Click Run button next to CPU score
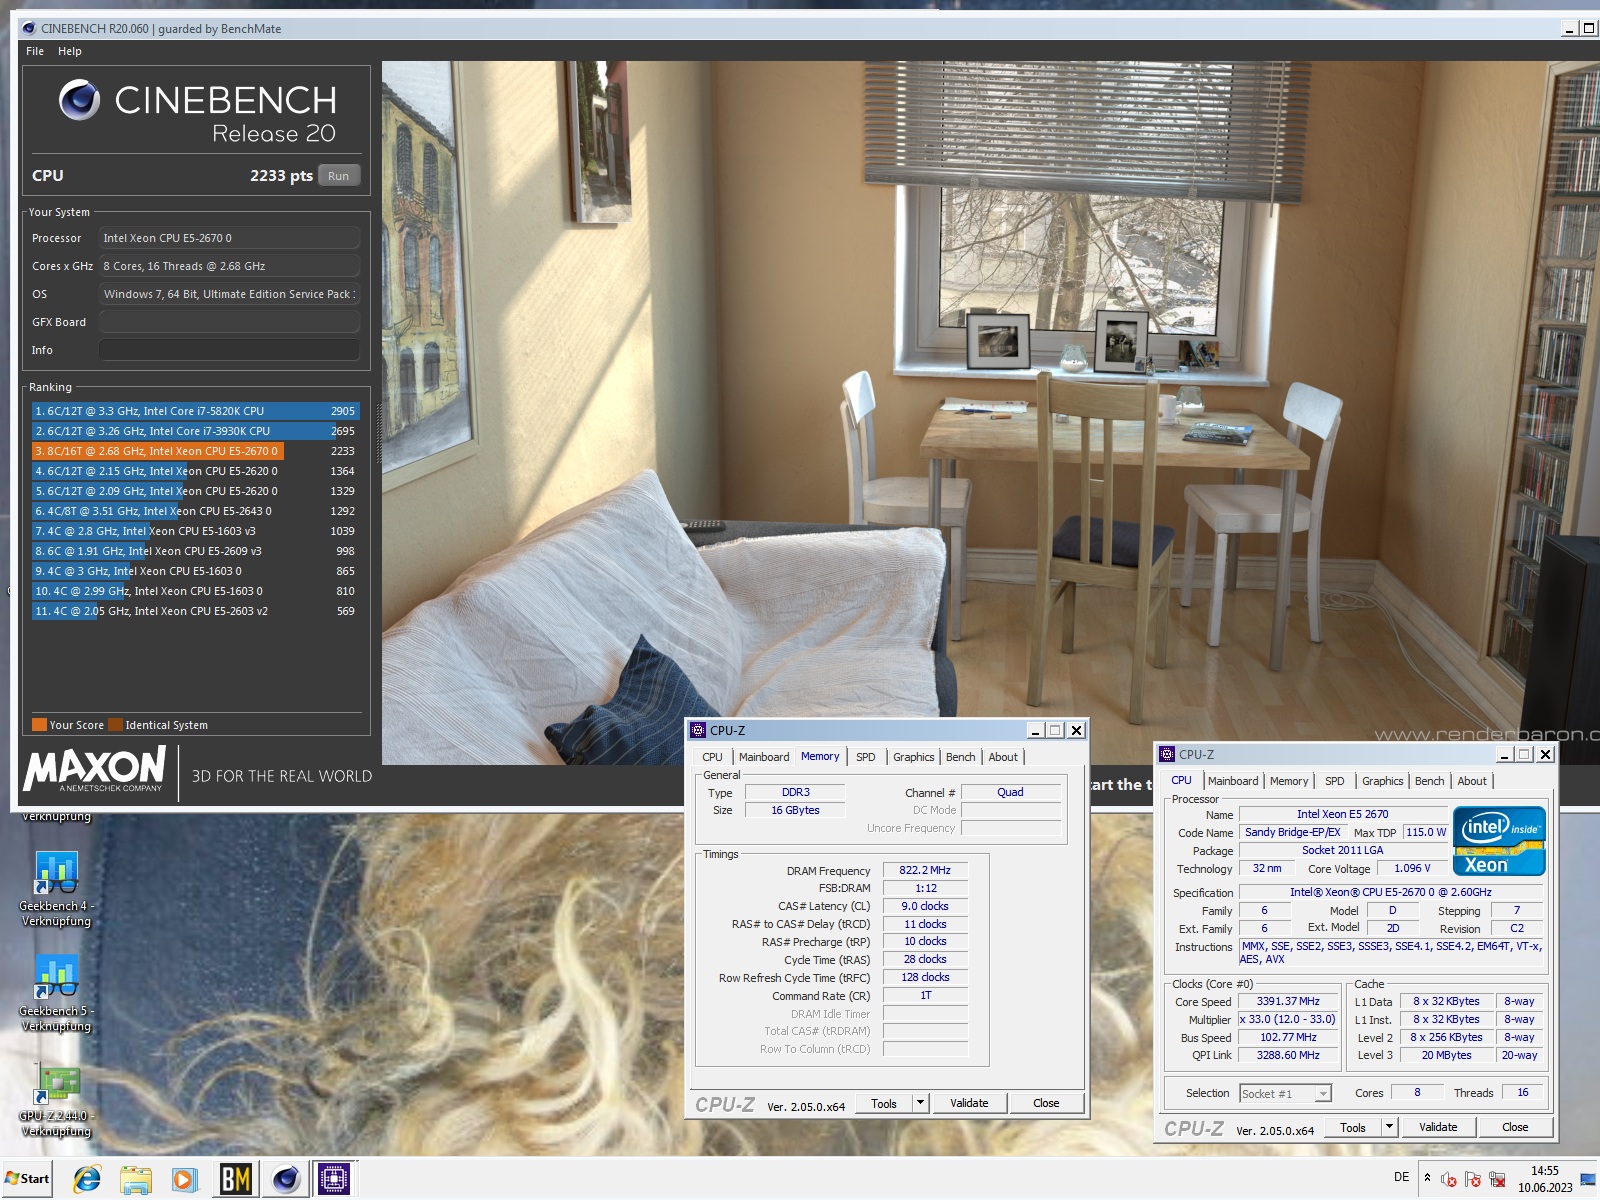 click(x=339, y=176)
